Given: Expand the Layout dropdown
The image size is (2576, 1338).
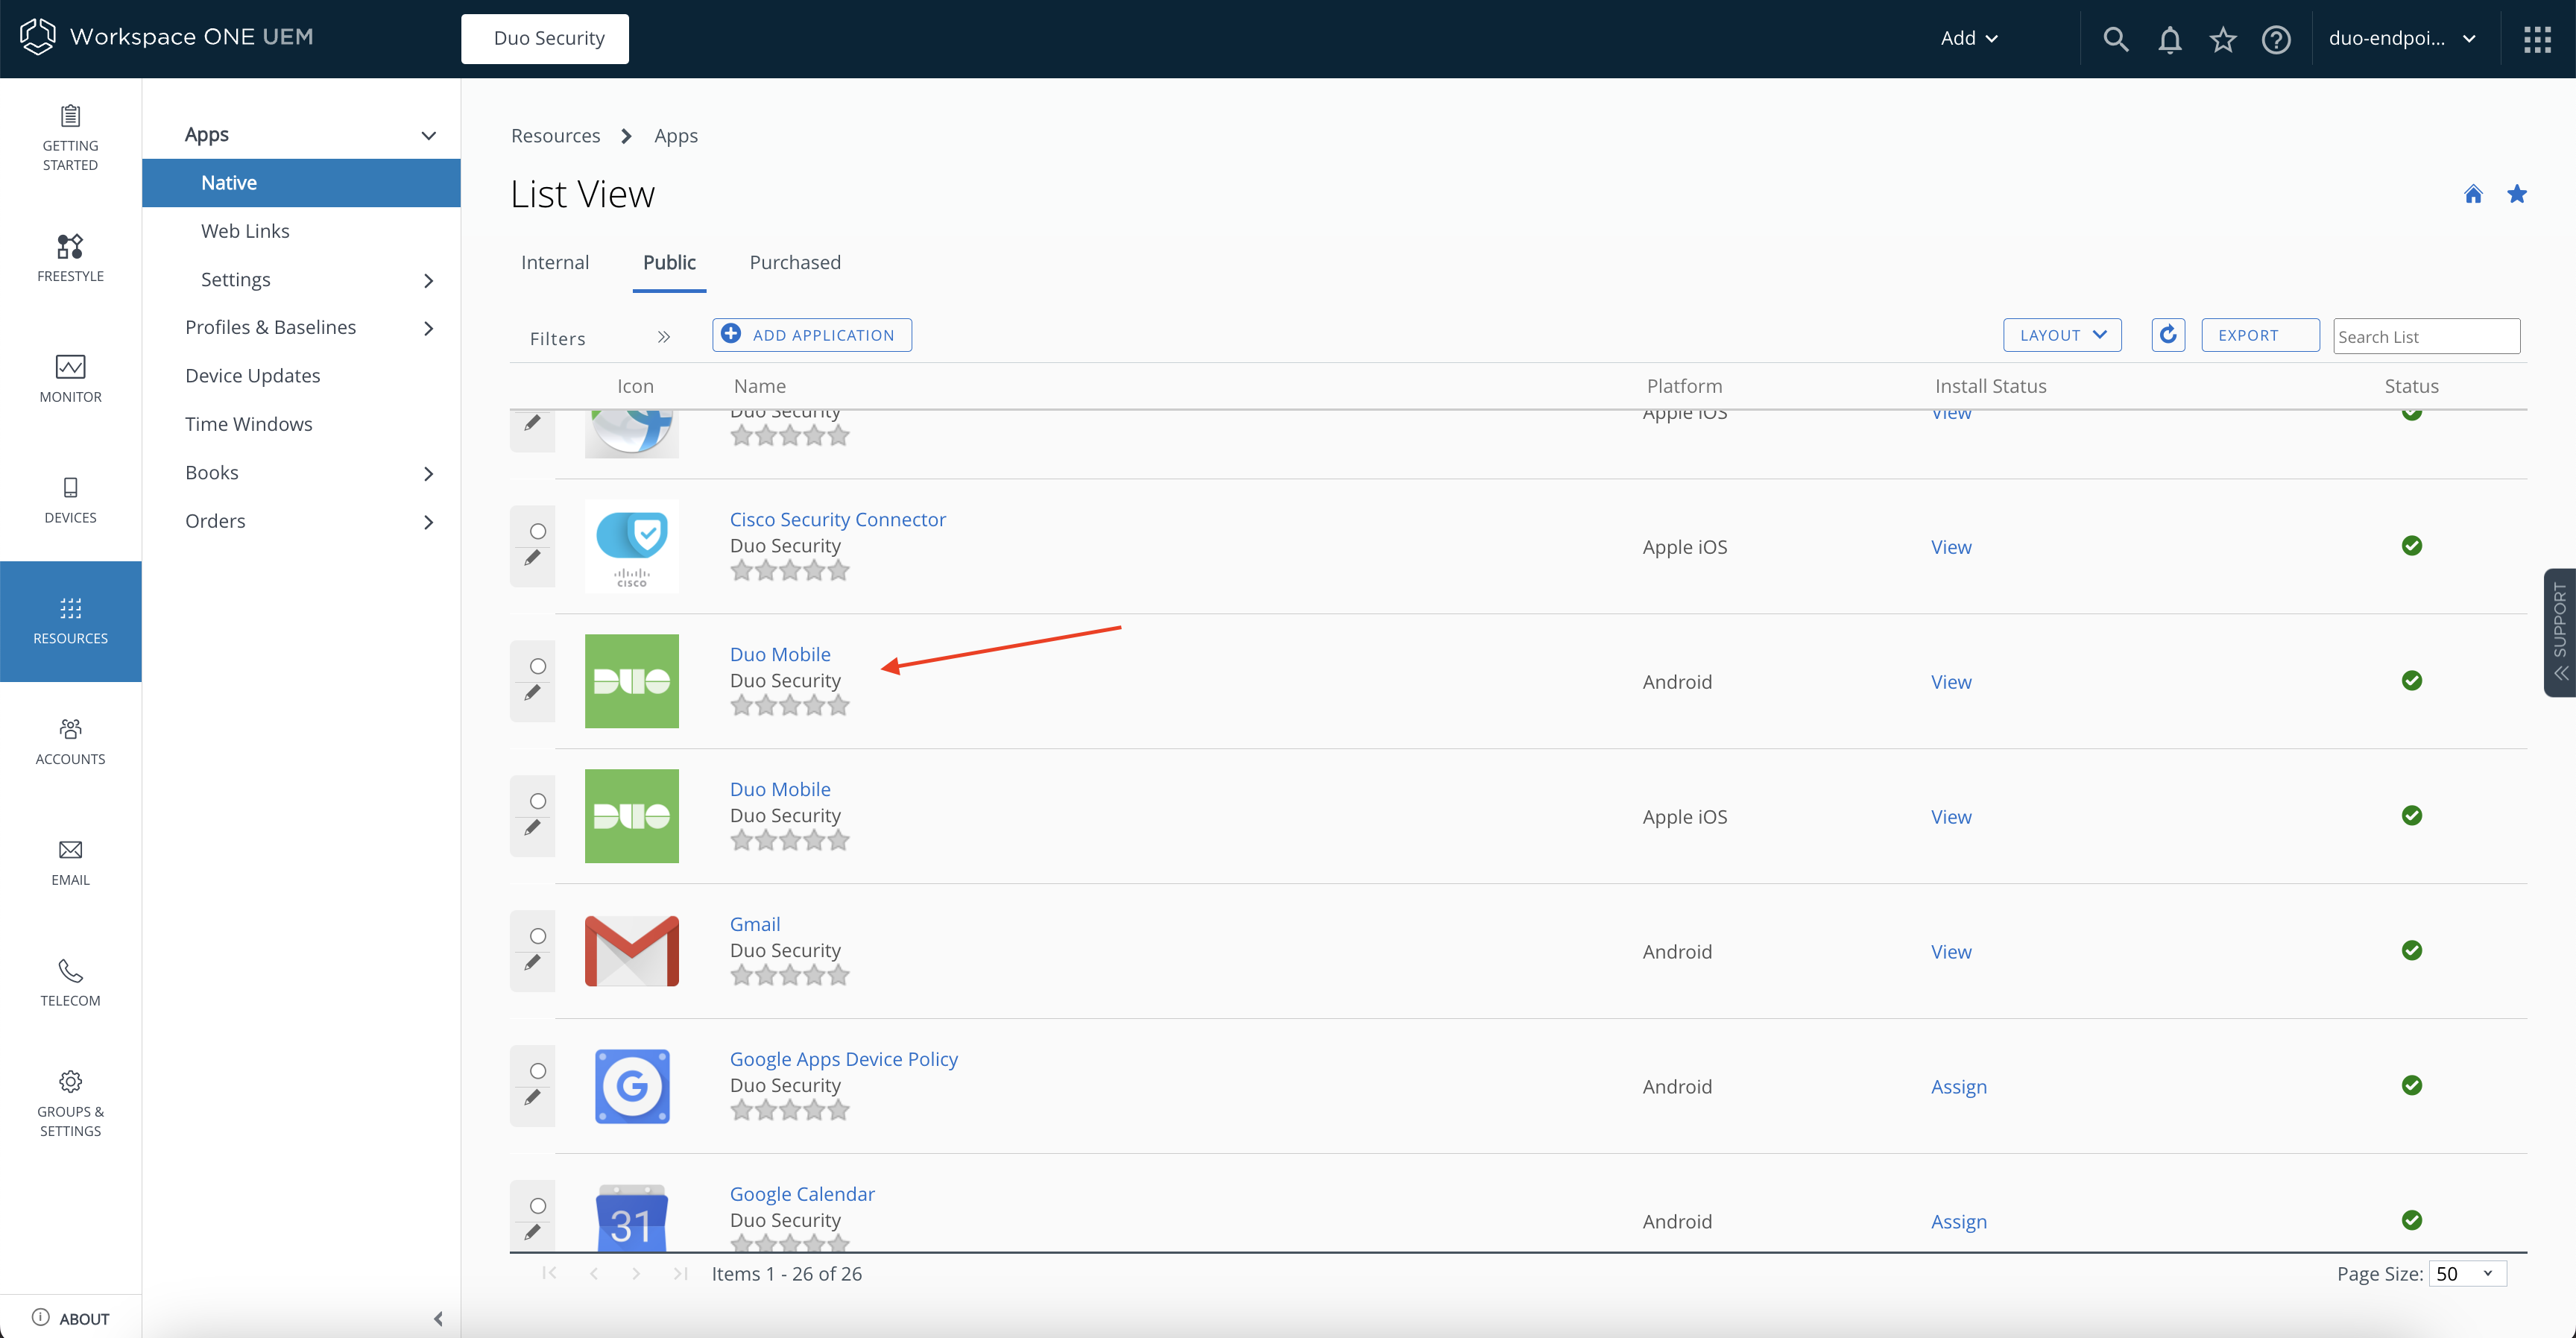Looking at the screenshot, I should tap(2062, 335).
